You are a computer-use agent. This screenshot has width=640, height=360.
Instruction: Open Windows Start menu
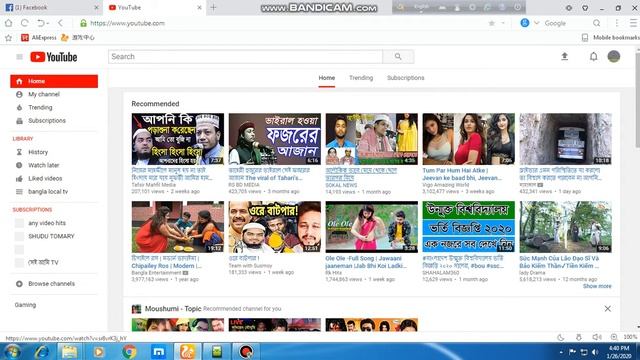tap(12, 351)
